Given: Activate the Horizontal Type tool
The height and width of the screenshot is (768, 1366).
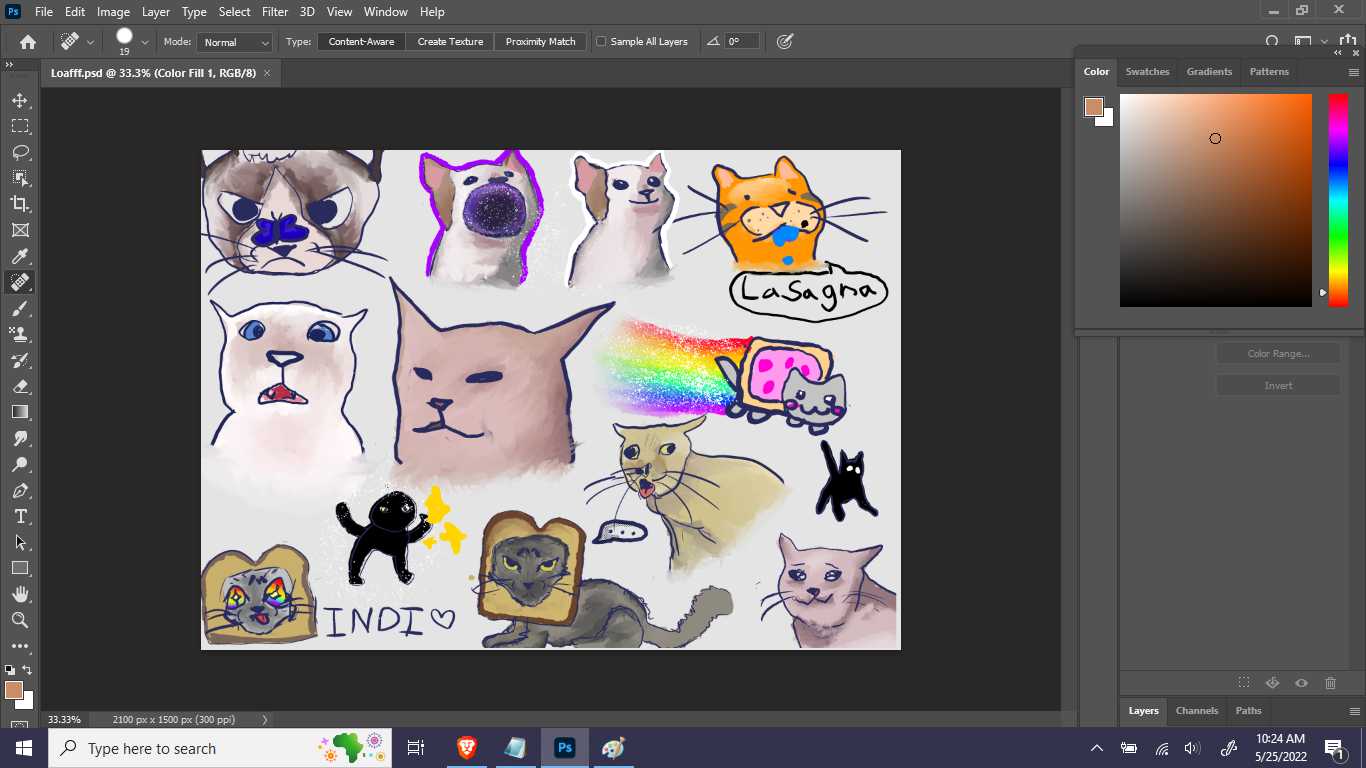Looking at the screenshot, I should click(x=20, y=516).
